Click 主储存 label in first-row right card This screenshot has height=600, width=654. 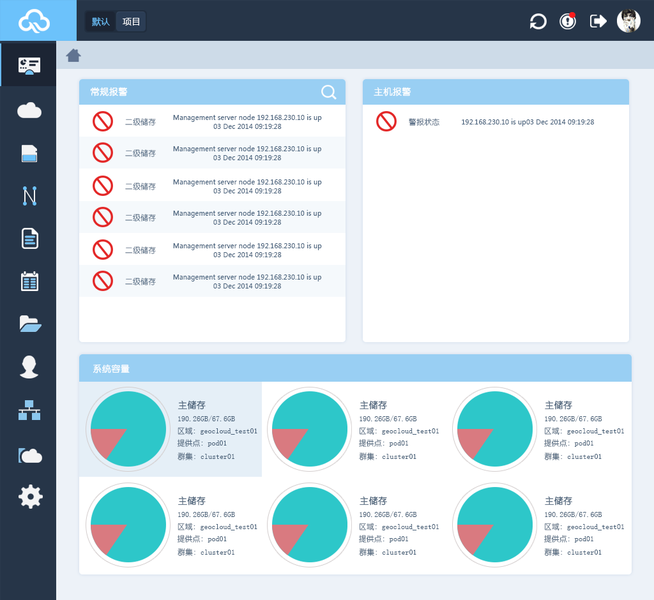[x=558, y=405]
